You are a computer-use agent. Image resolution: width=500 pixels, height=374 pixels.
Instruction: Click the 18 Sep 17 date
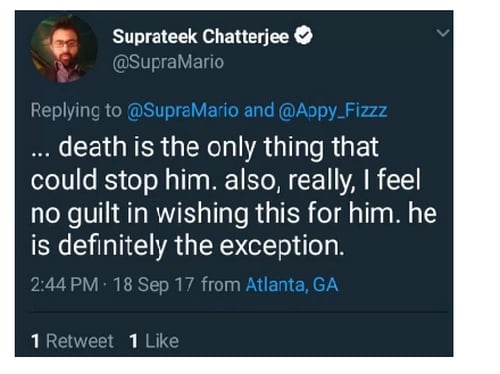(153, 285)
